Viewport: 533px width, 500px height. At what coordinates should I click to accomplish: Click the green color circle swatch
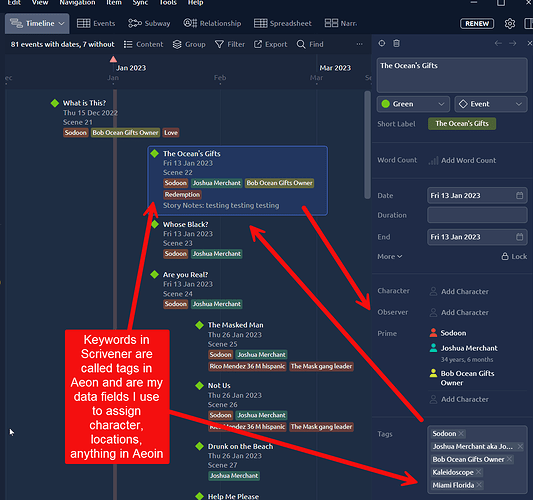point(385,104)
